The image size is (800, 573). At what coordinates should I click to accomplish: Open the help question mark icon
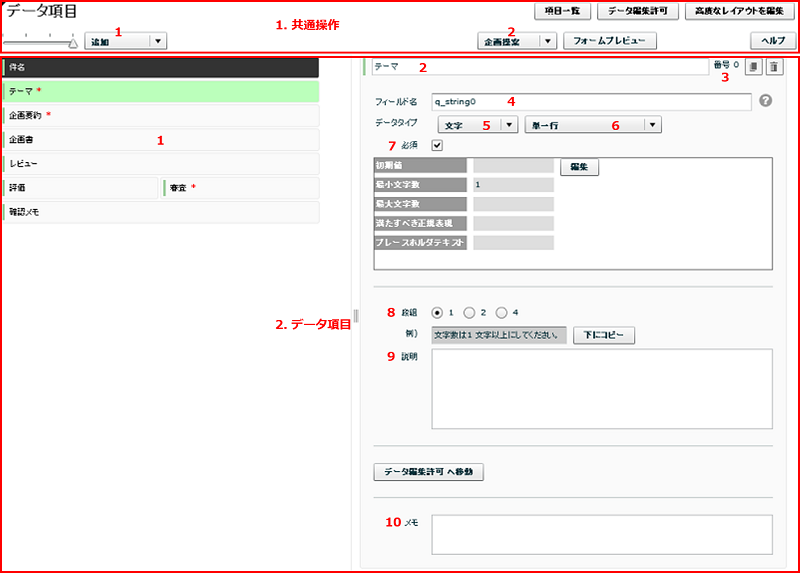(x=766, y=101)
